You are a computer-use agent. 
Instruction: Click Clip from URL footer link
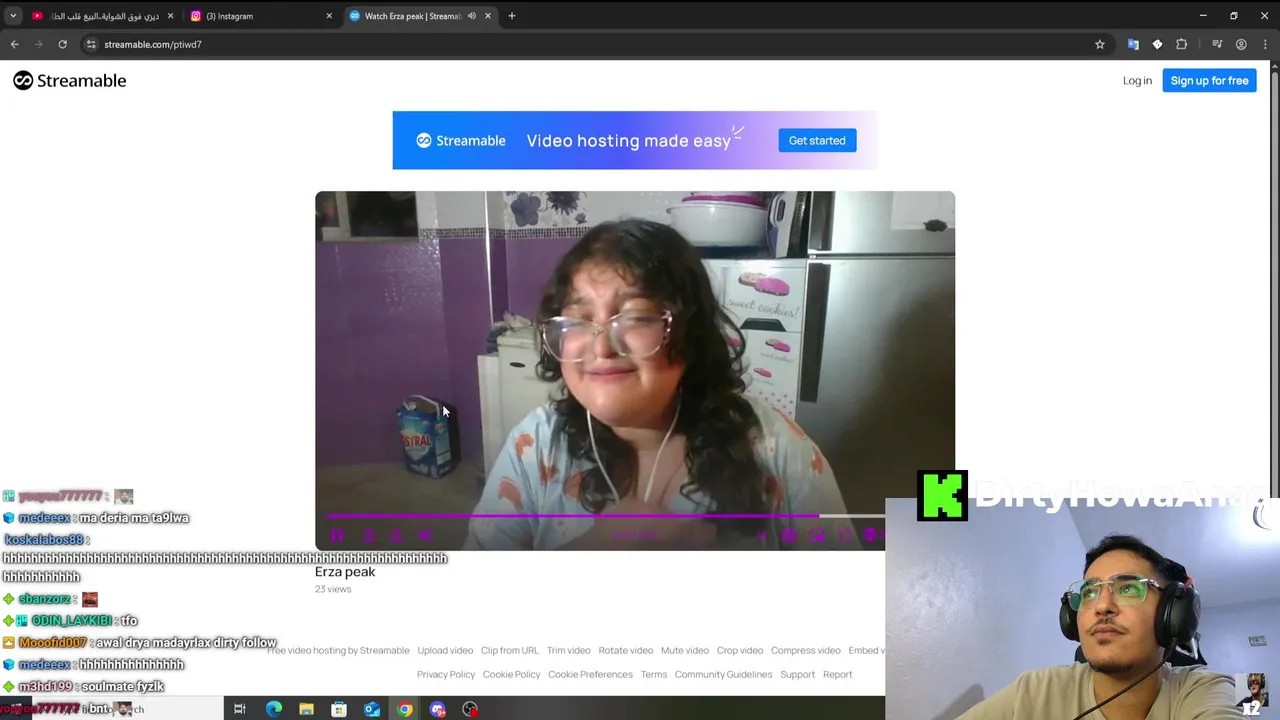pyautogui.click(x=510, y=650)
